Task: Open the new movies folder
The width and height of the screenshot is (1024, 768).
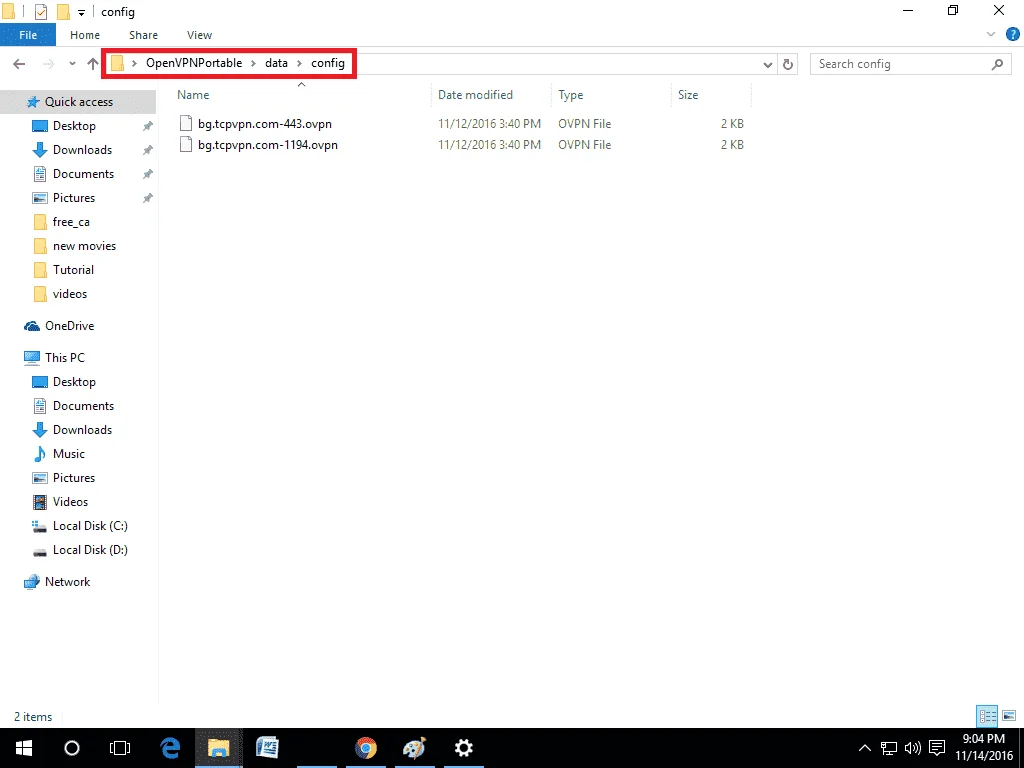Action: pos(84,246)
